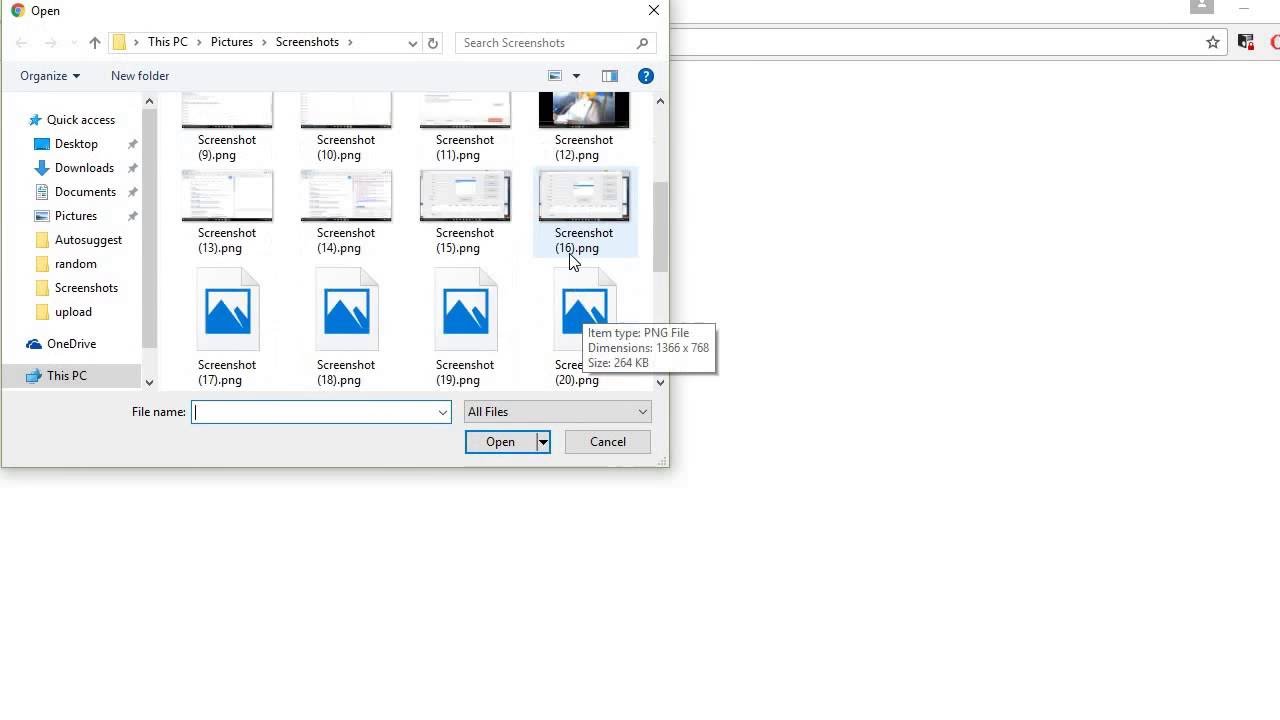1280x720 pixels.
Task: Click the PNG file icon of Screenshot (17).png
Action: pyautogui.click(x=227, y=311)
